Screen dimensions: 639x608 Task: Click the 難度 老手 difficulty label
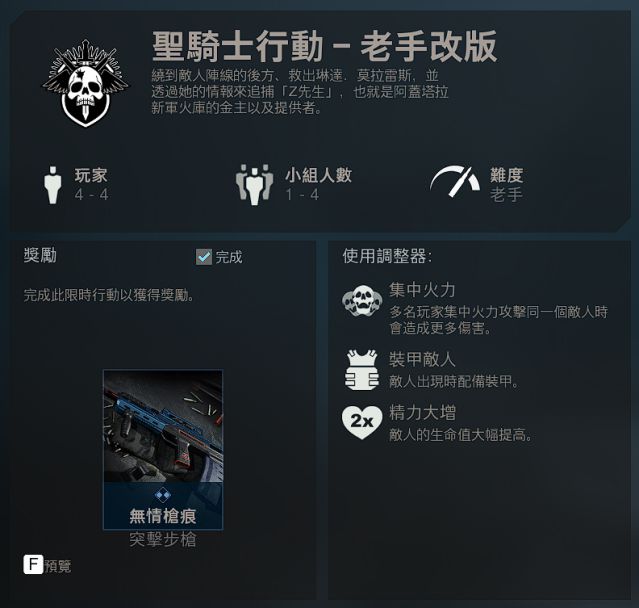coord(506,185)
